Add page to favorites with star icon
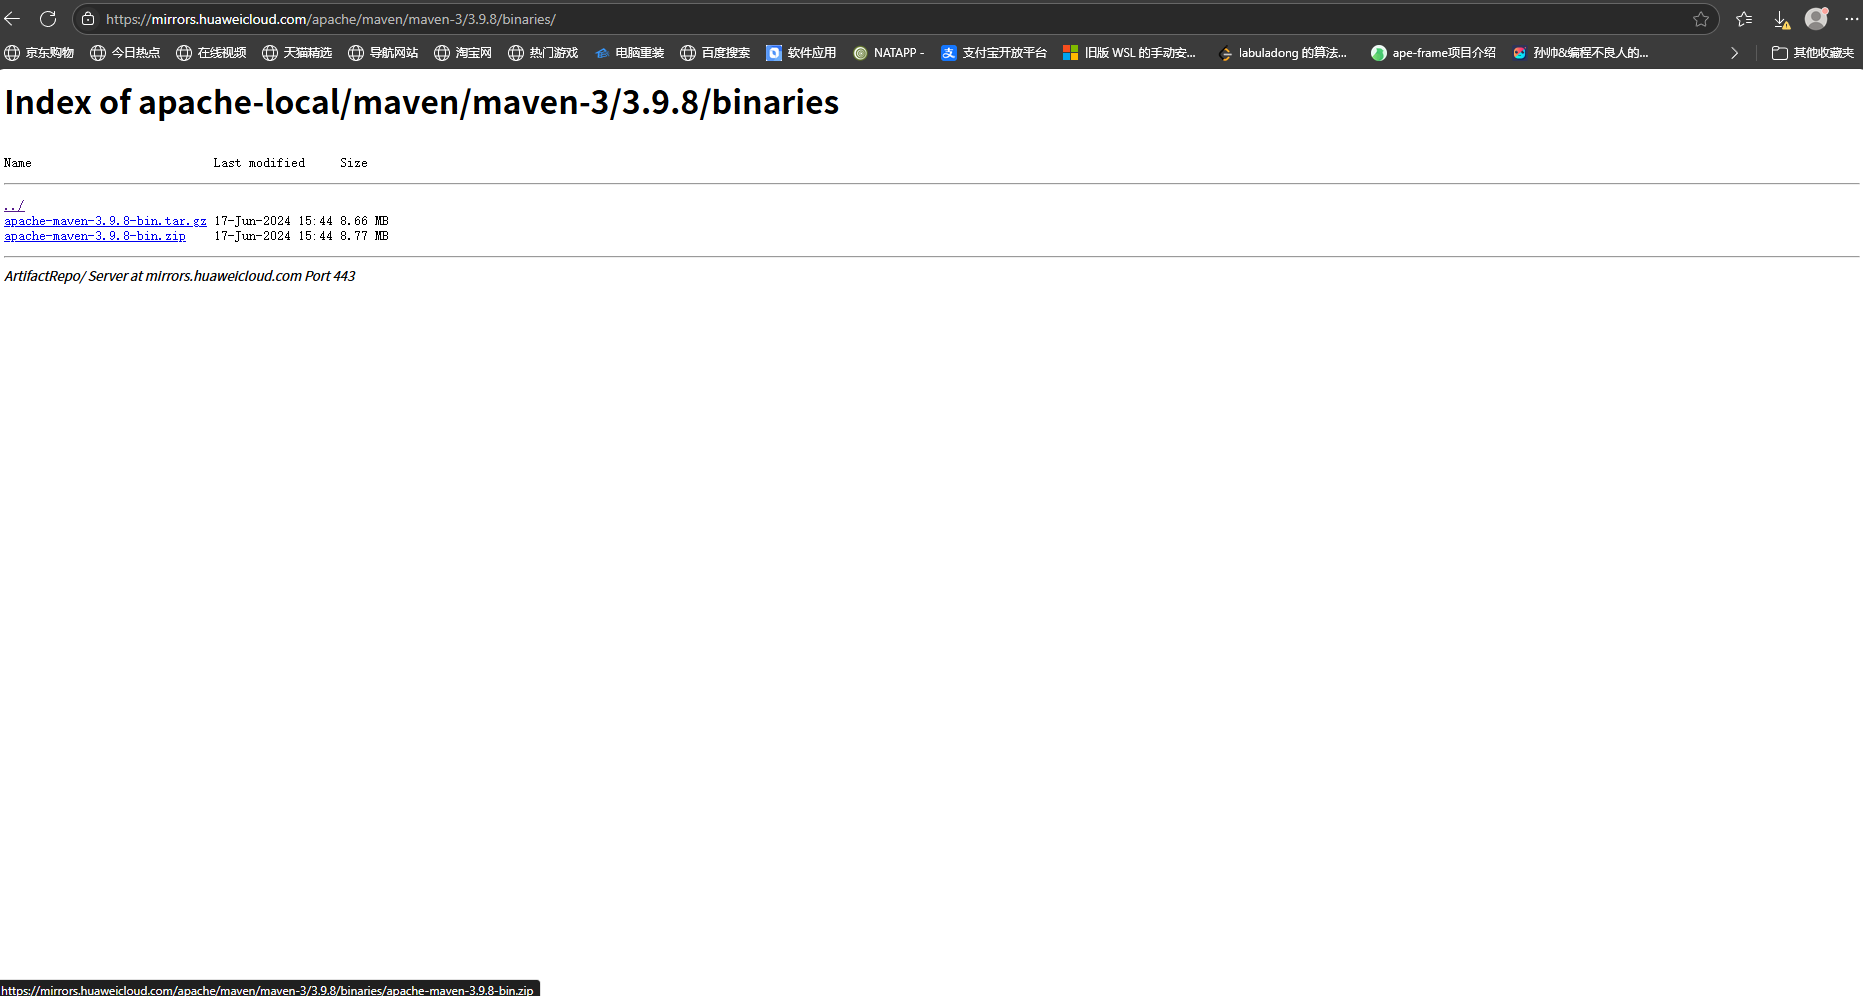This screenshot has width=1863, height=996. point(1700,19)
